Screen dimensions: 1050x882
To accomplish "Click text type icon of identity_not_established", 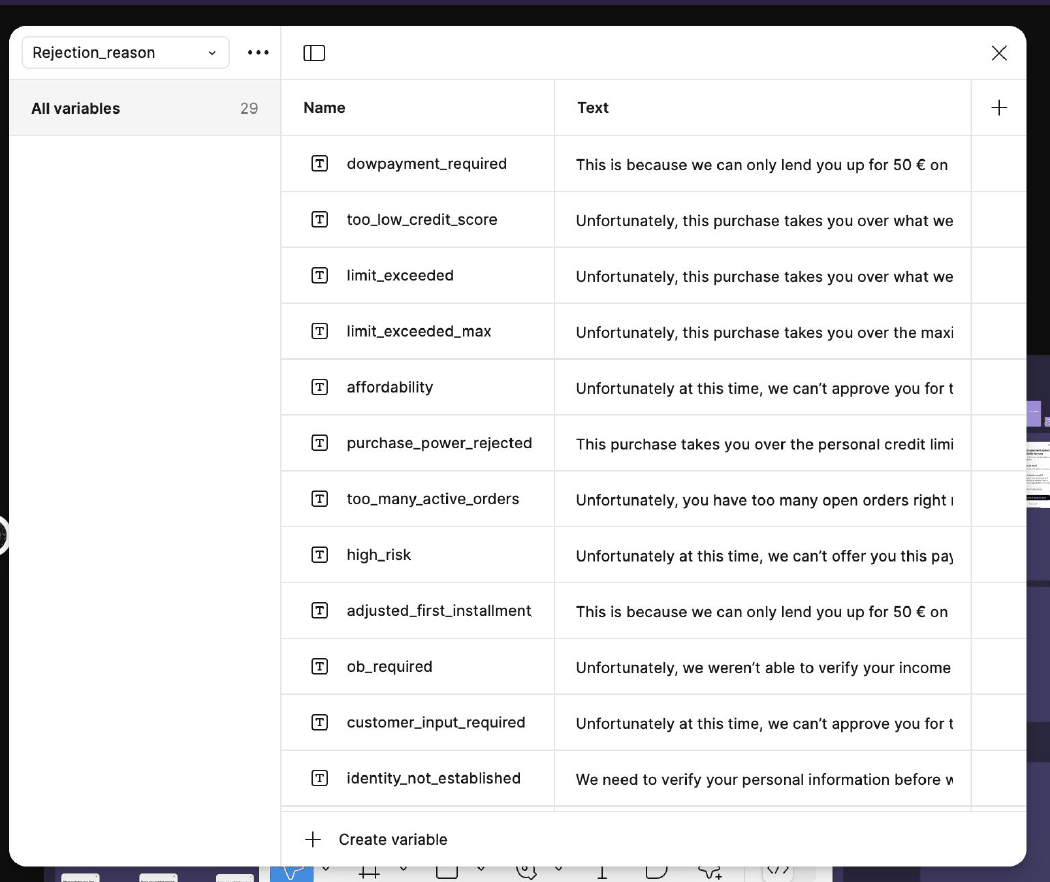I will 319,778.
